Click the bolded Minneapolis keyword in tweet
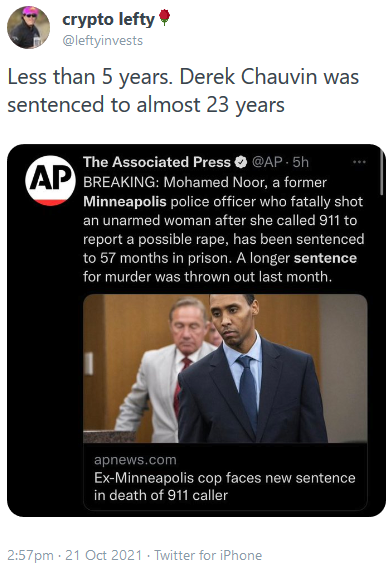This screenshot has width=392, height=570. point(125,202)
